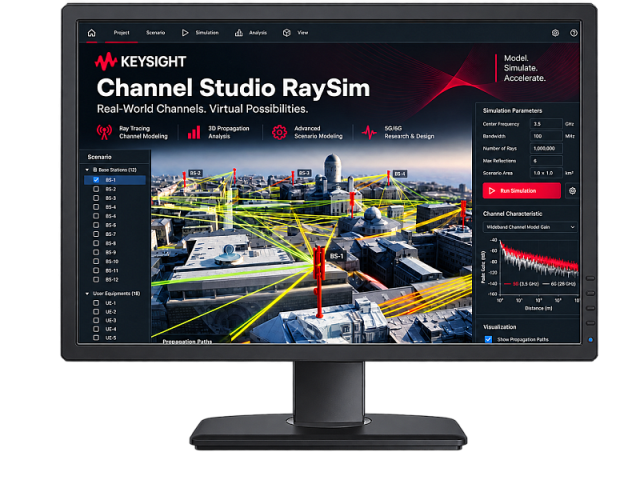Image resolution: width=640 pixels, height=480 pixels.
Task: Click the Keysight logo
Action: click(x=141, y=62)
